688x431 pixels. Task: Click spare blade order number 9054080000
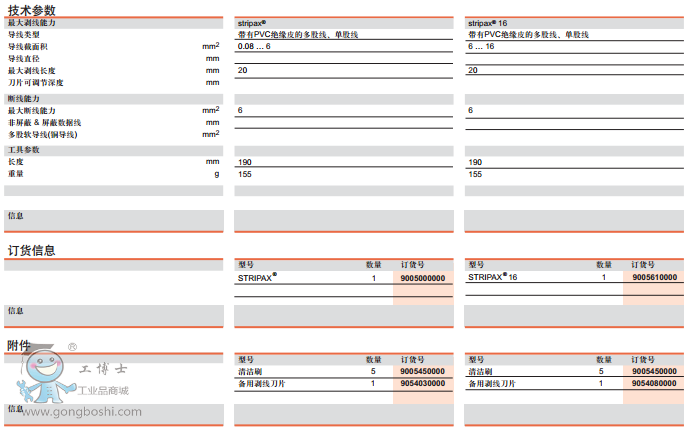pyautogui.click(x=653, y=383)
